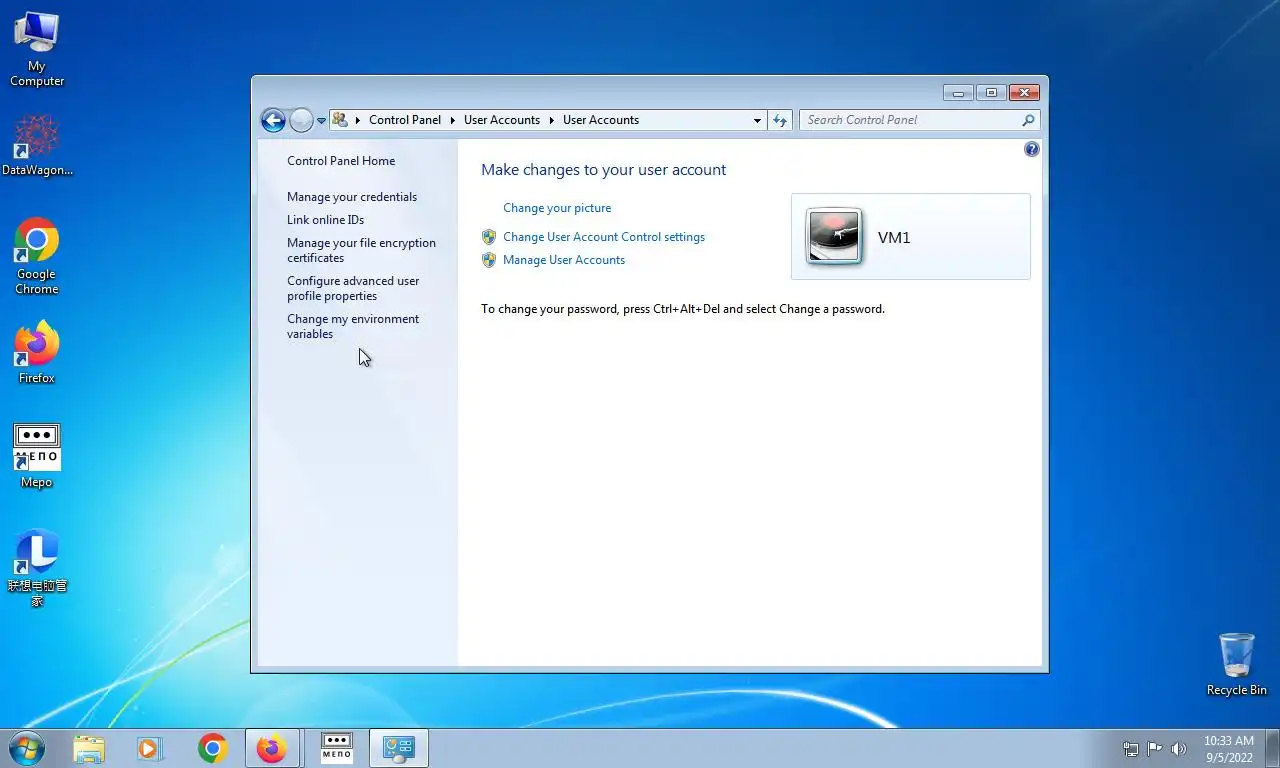Open Change my environment variables
The width and height of the screenshot is (1280, 768).
[353, 326]
